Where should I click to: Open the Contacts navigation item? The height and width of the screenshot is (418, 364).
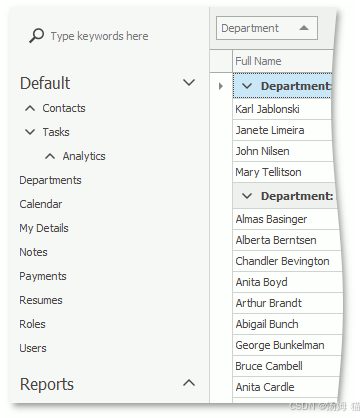tap(64, 108)
